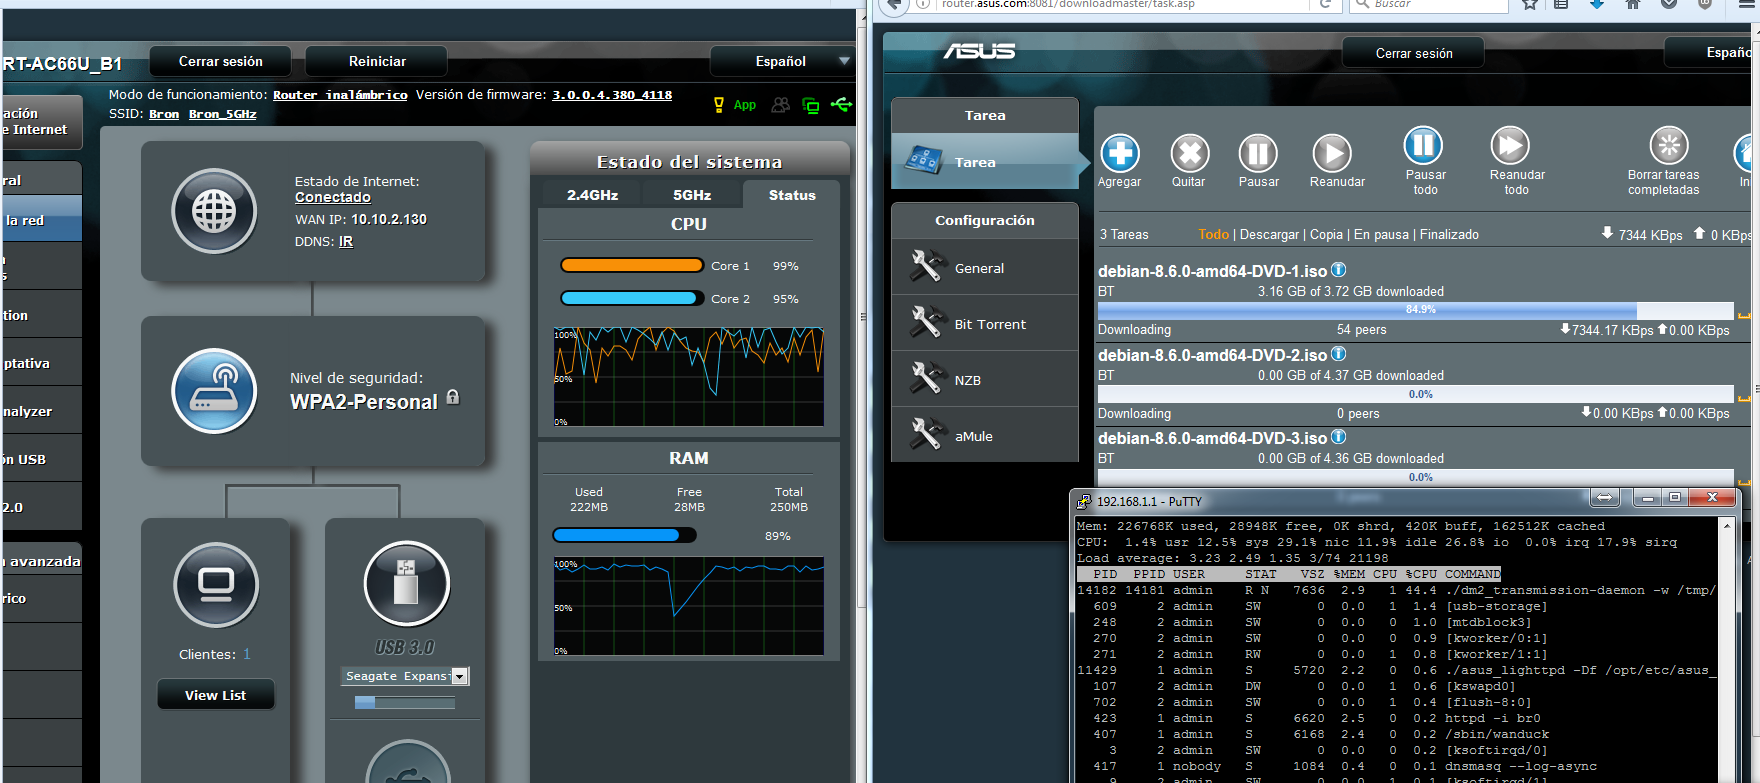
Task: Open the firmware version 3.0.0.4.380_4118 link
Action: point(612,95)
